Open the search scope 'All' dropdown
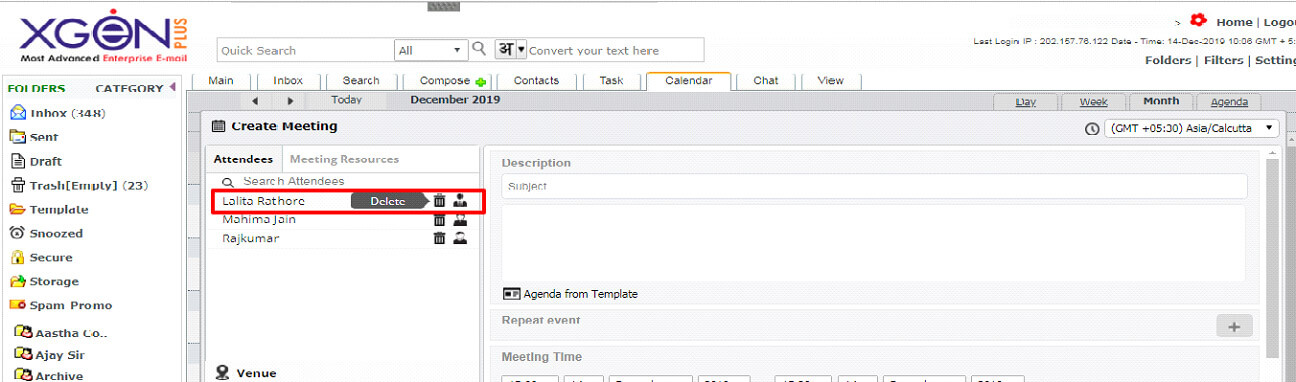Viewport: 1296px width, 382px height. [x=431, y=50]
